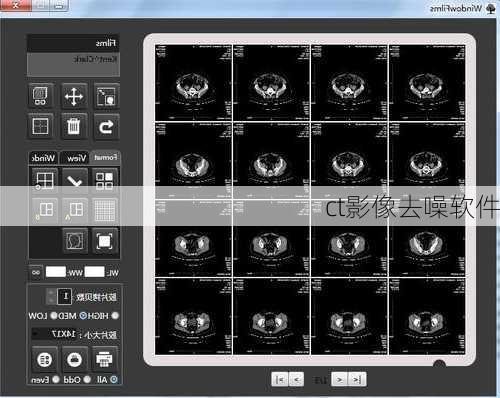Click the head outline icon
The image size is (500, 398).
[x=75, y=241]
